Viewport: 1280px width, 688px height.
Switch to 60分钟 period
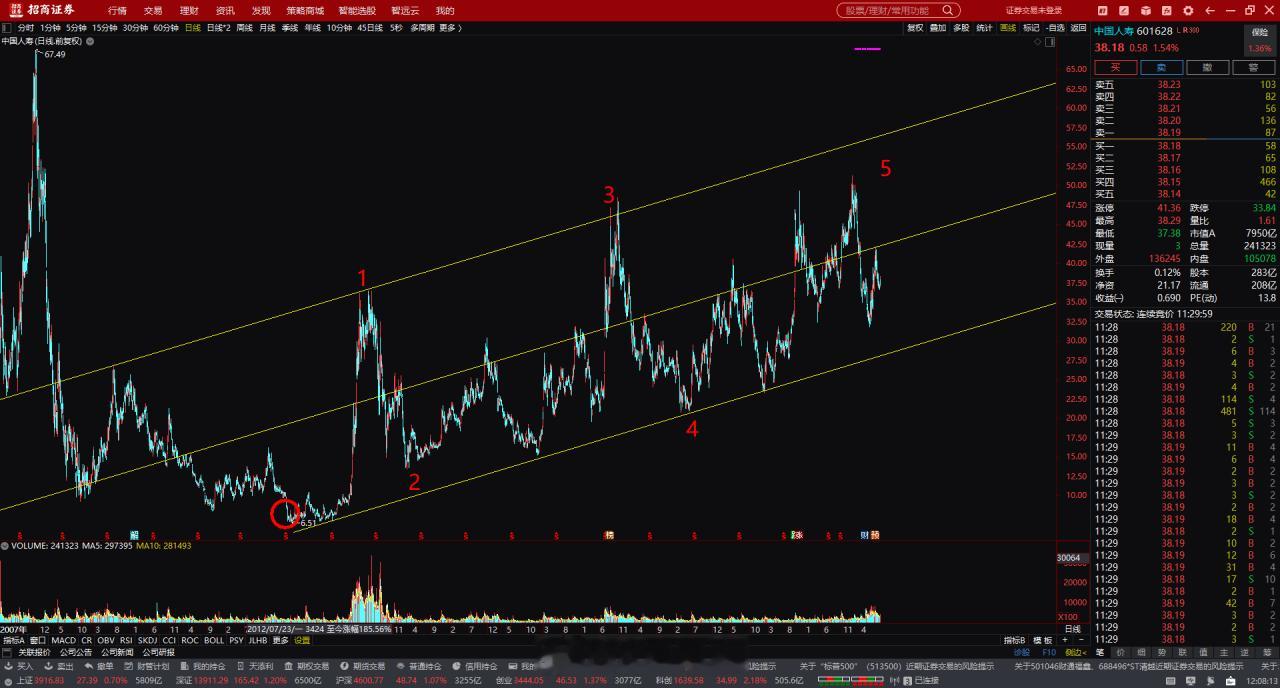coord(166,28)
